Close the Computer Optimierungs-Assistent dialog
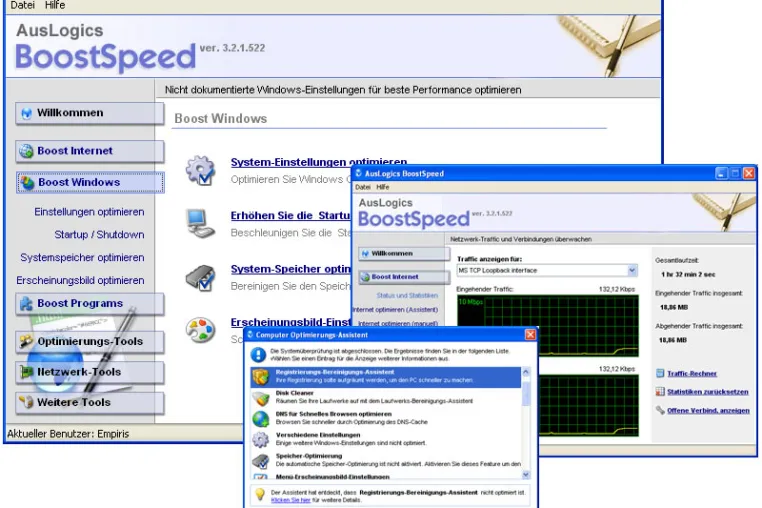 (530, 334)
